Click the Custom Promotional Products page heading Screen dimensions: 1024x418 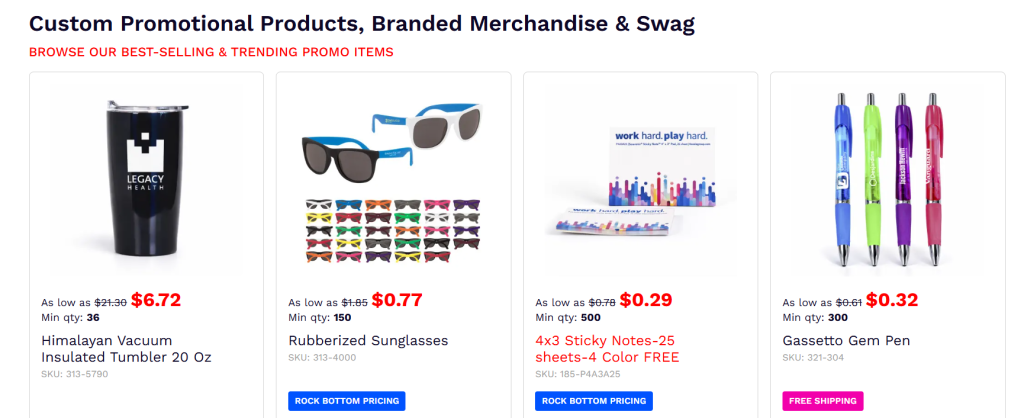(361, 22)
